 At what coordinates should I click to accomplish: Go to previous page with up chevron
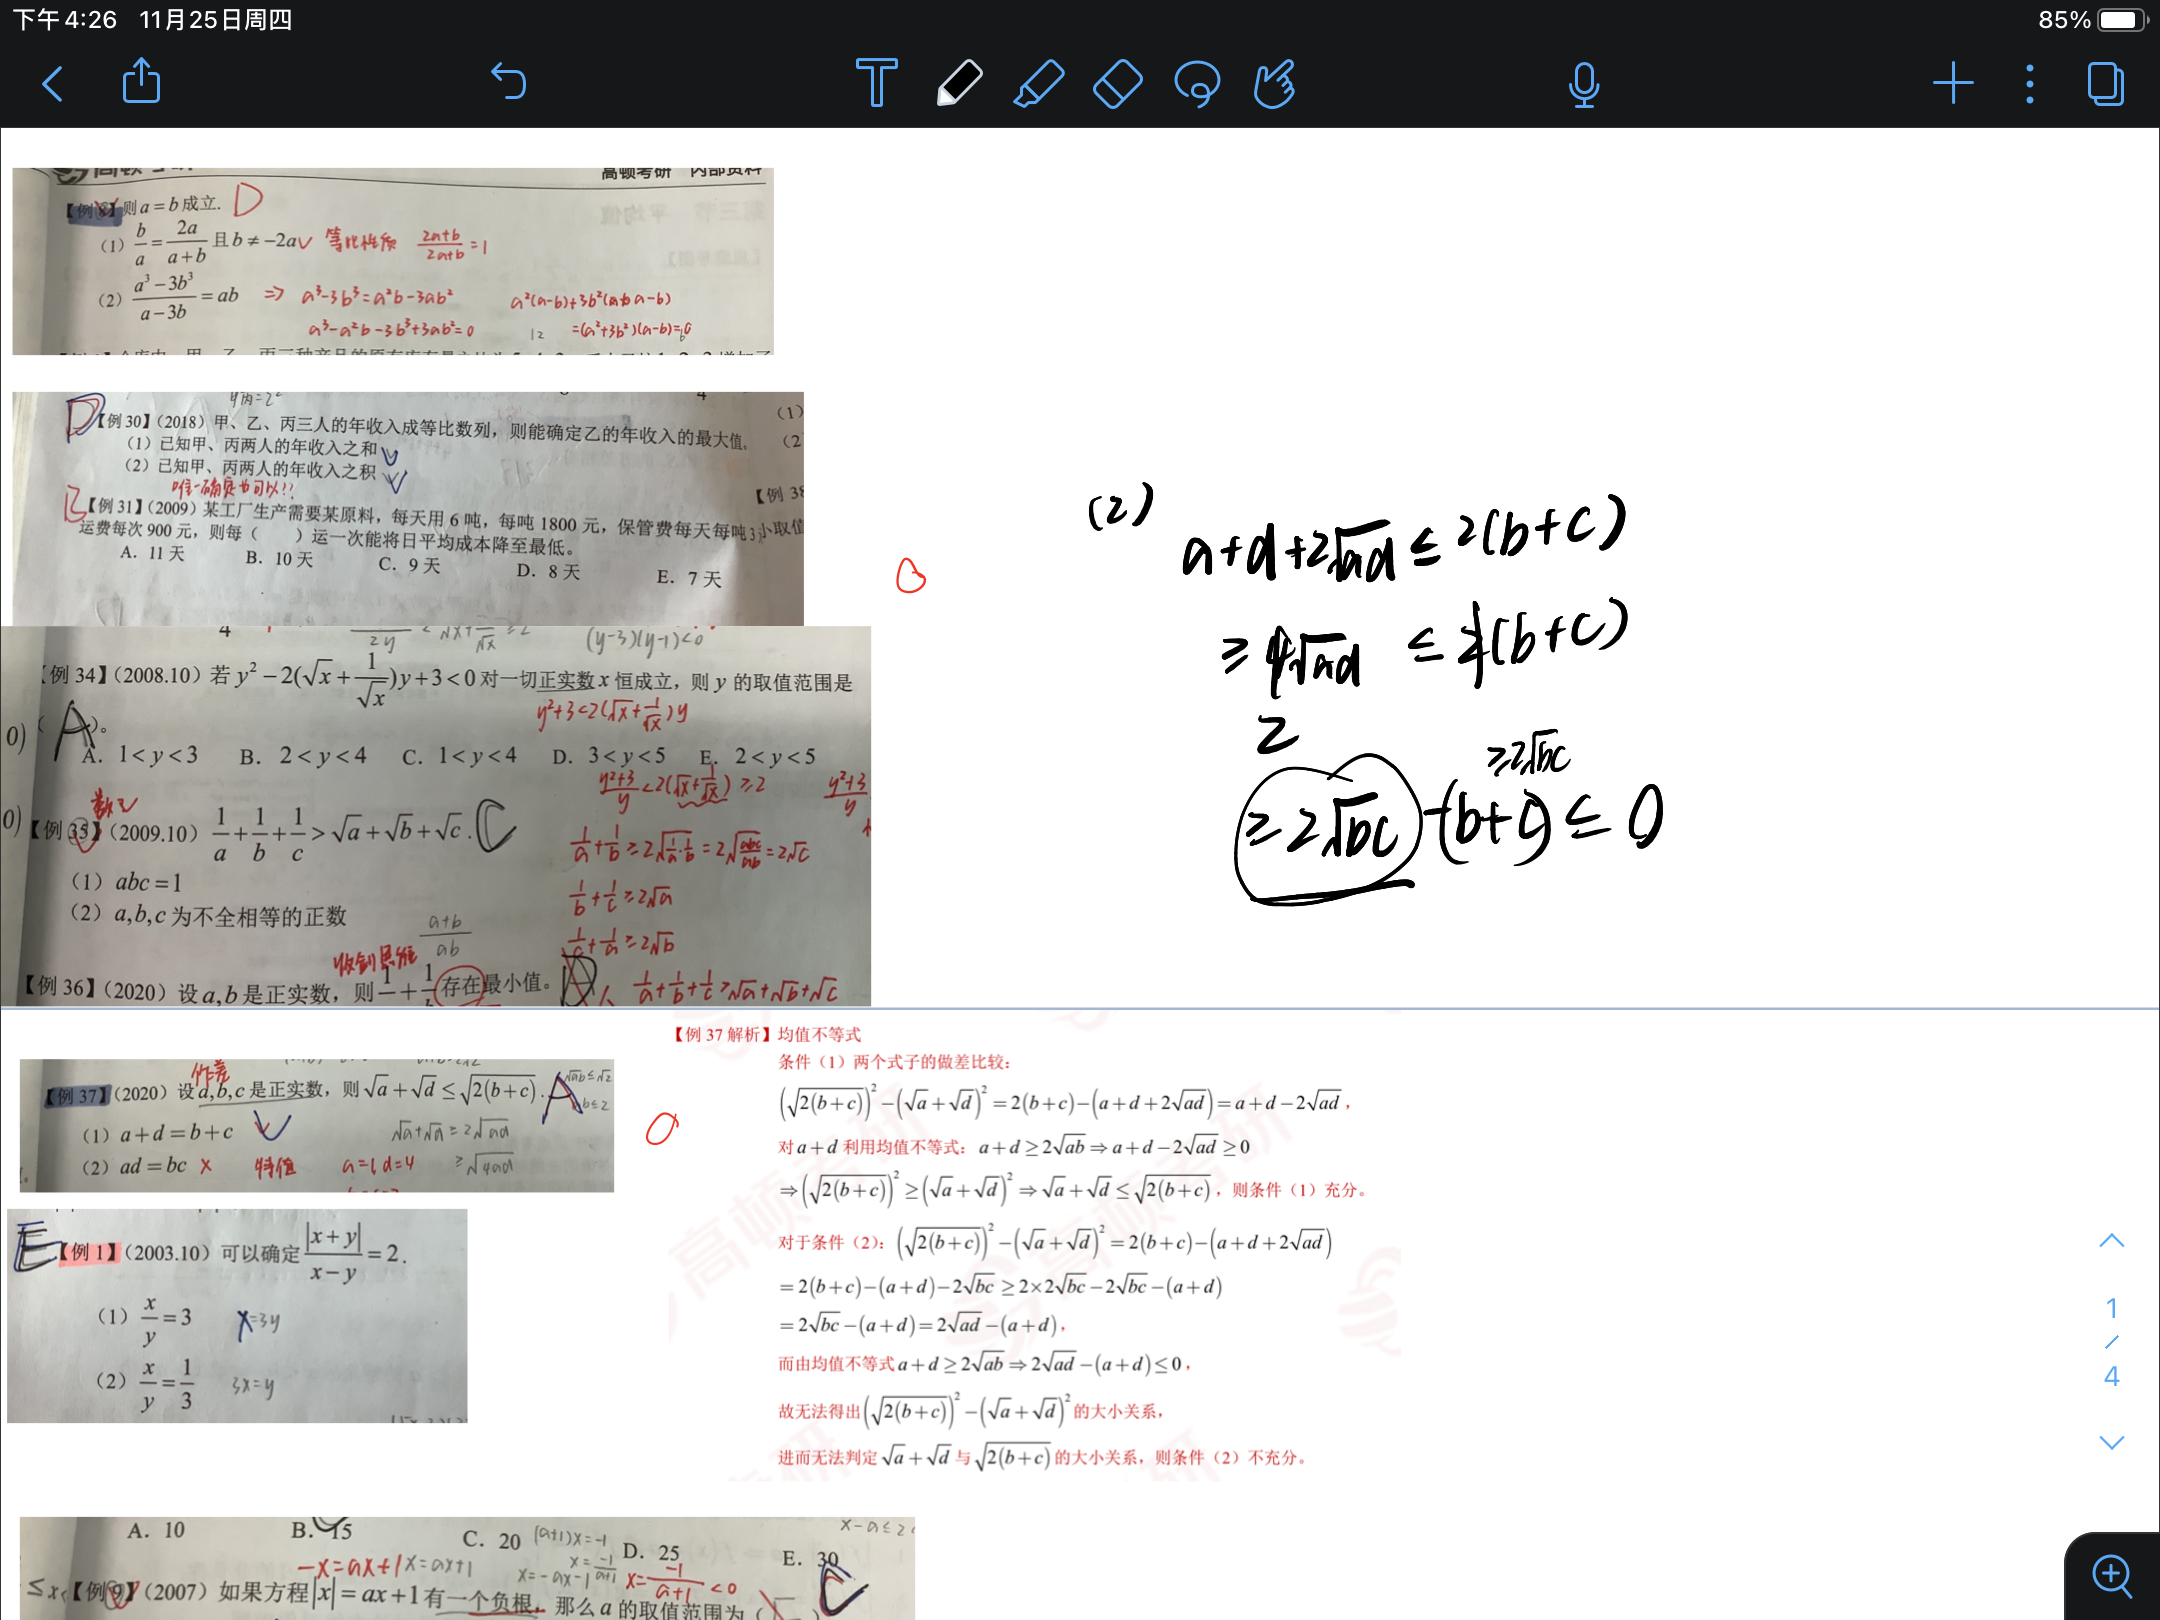tap(2111, 1241)
